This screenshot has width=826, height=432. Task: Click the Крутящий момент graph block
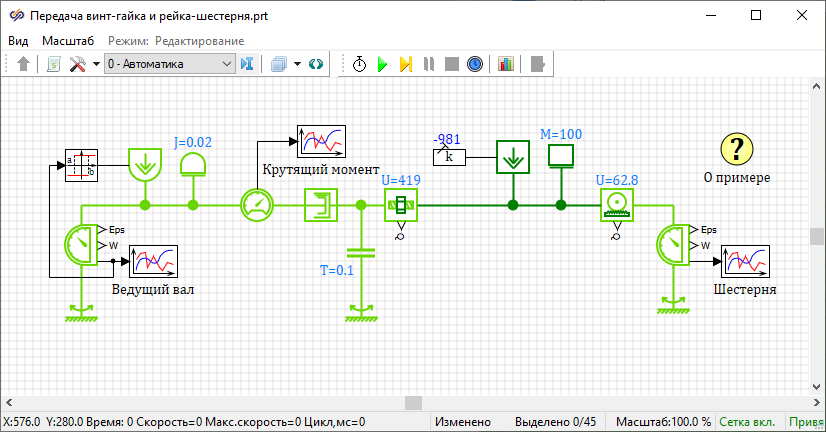(320, 139)
